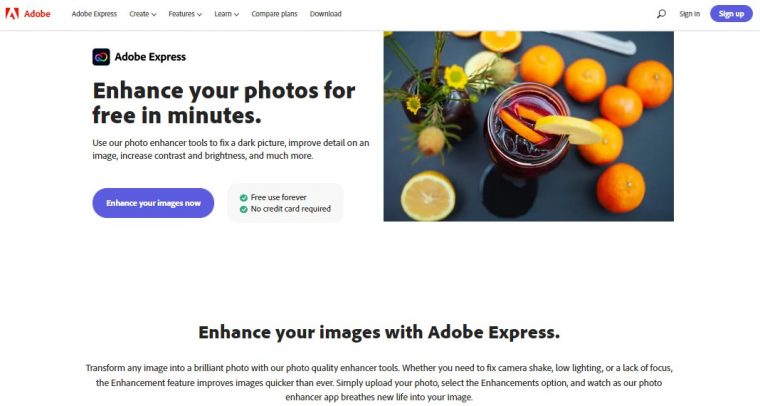Open the search magnifier icon
The width and height of the screenshot is (760, 406).
point(661,14)
